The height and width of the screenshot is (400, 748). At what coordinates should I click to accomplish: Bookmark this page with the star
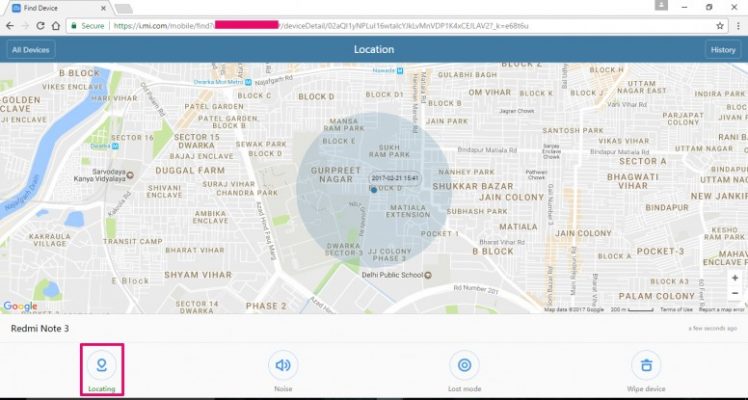[x=720, y=26]
